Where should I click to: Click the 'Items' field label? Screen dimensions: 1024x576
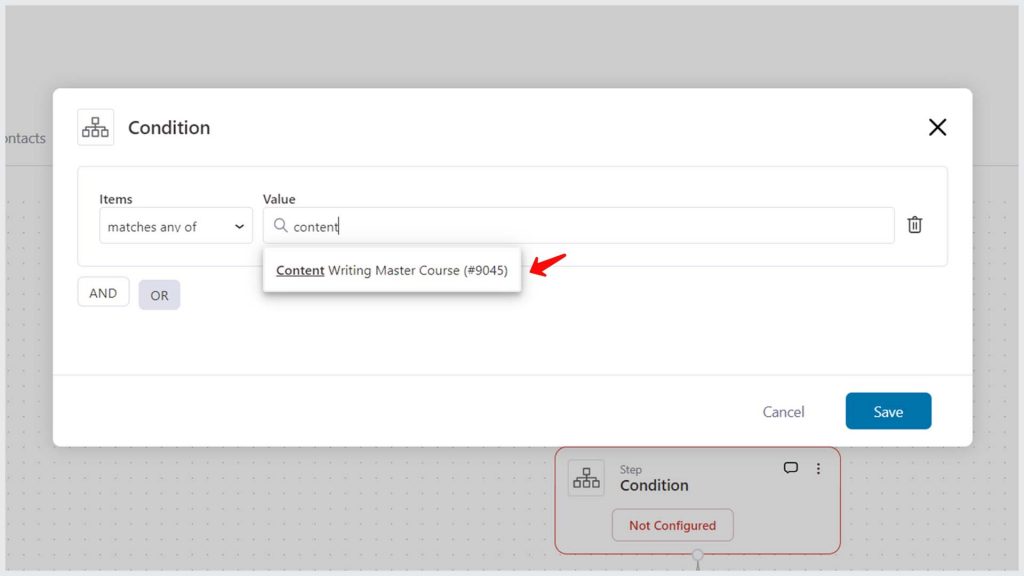[116, 199]
